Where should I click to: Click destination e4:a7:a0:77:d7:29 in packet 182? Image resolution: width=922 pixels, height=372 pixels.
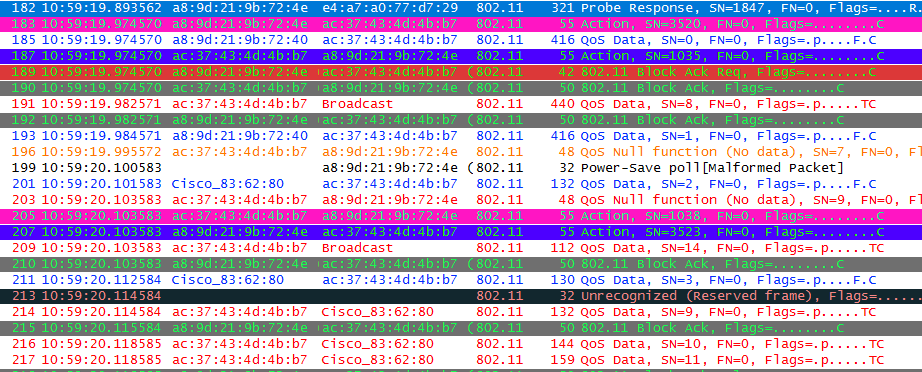[390, 9]
